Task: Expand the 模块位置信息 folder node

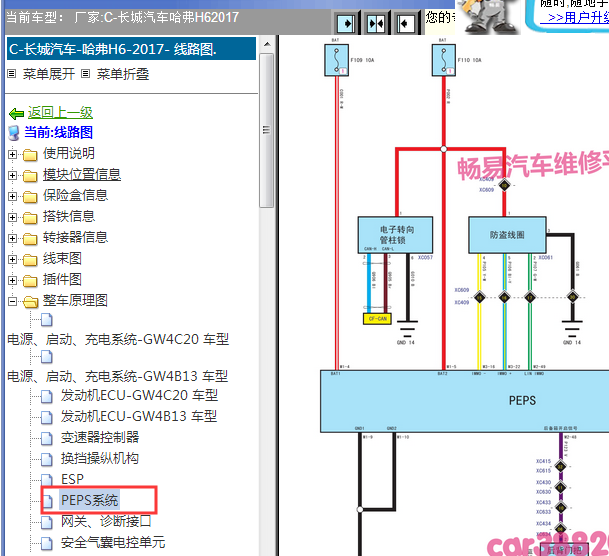Action: [x=12, y=175]
